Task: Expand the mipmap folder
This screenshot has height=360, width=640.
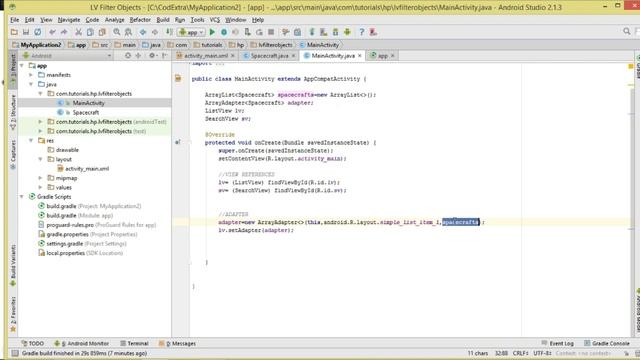Action: [x=40, y=178]
